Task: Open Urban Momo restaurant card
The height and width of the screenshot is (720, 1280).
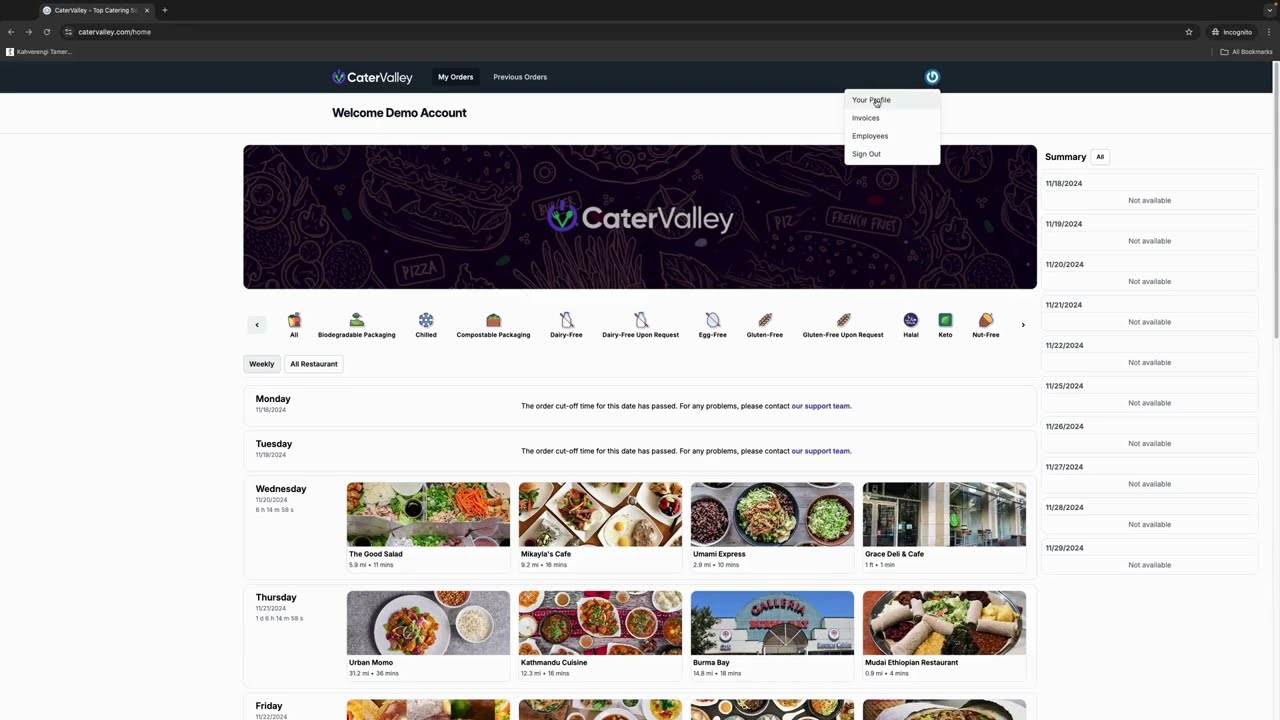Action: pos(428,635)
